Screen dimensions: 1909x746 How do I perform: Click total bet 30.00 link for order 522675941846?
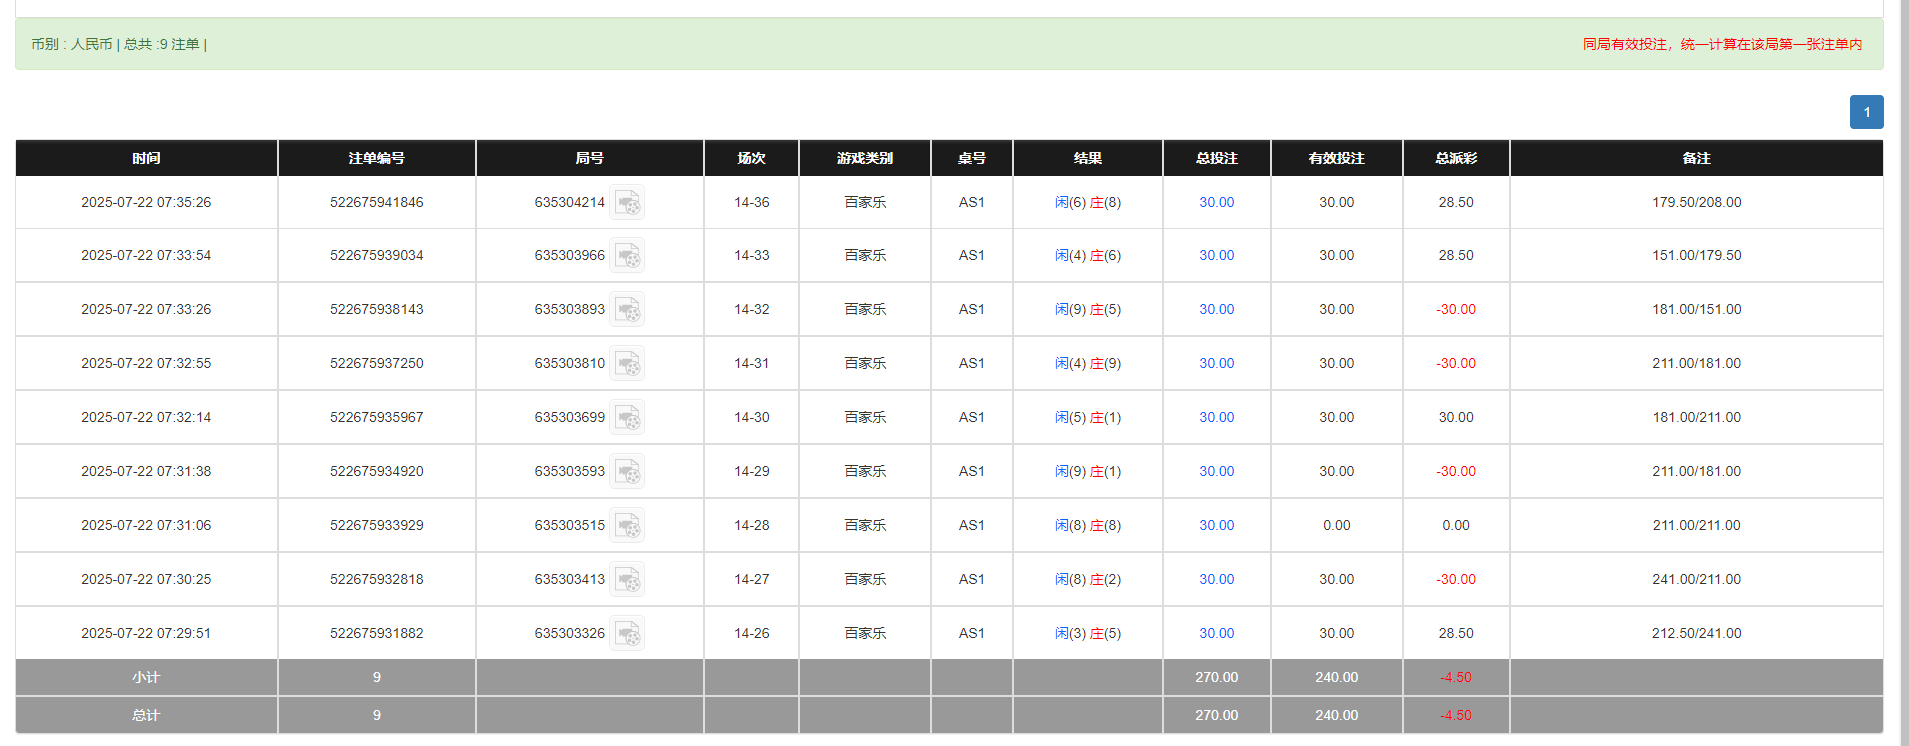1216,202
